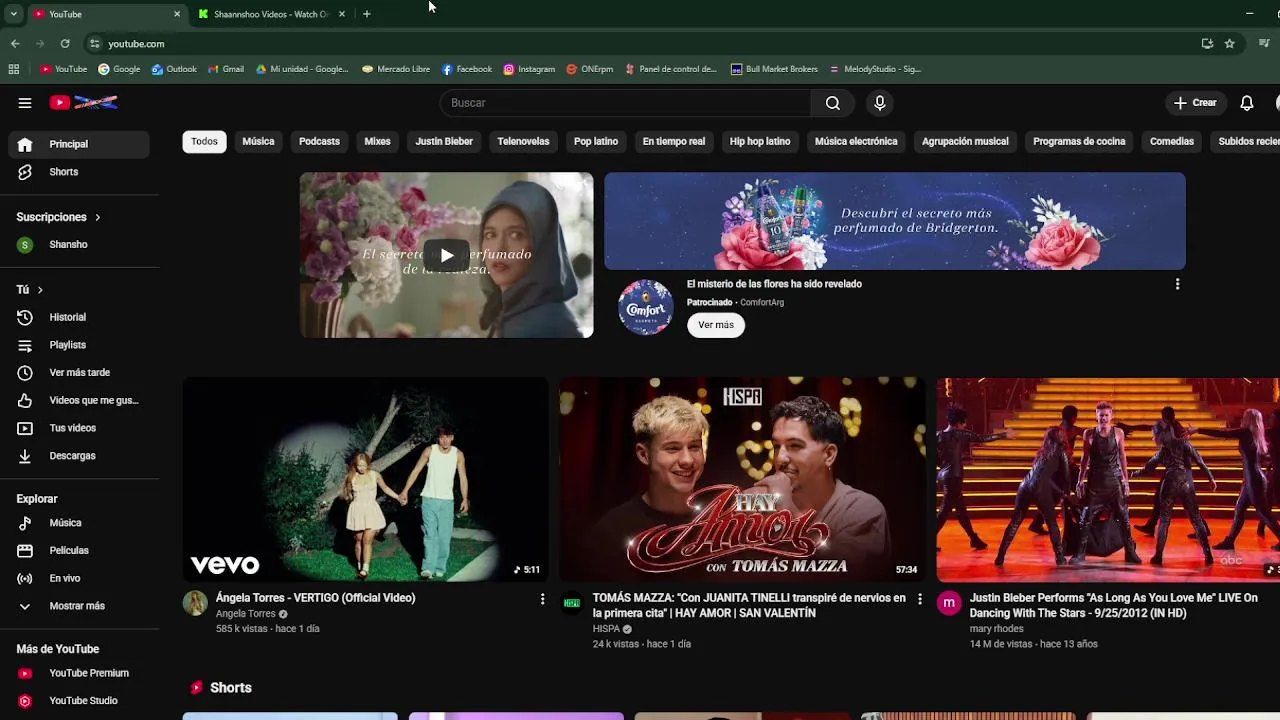
Task: Click the Ver más ad button
Action: point(716,325)
